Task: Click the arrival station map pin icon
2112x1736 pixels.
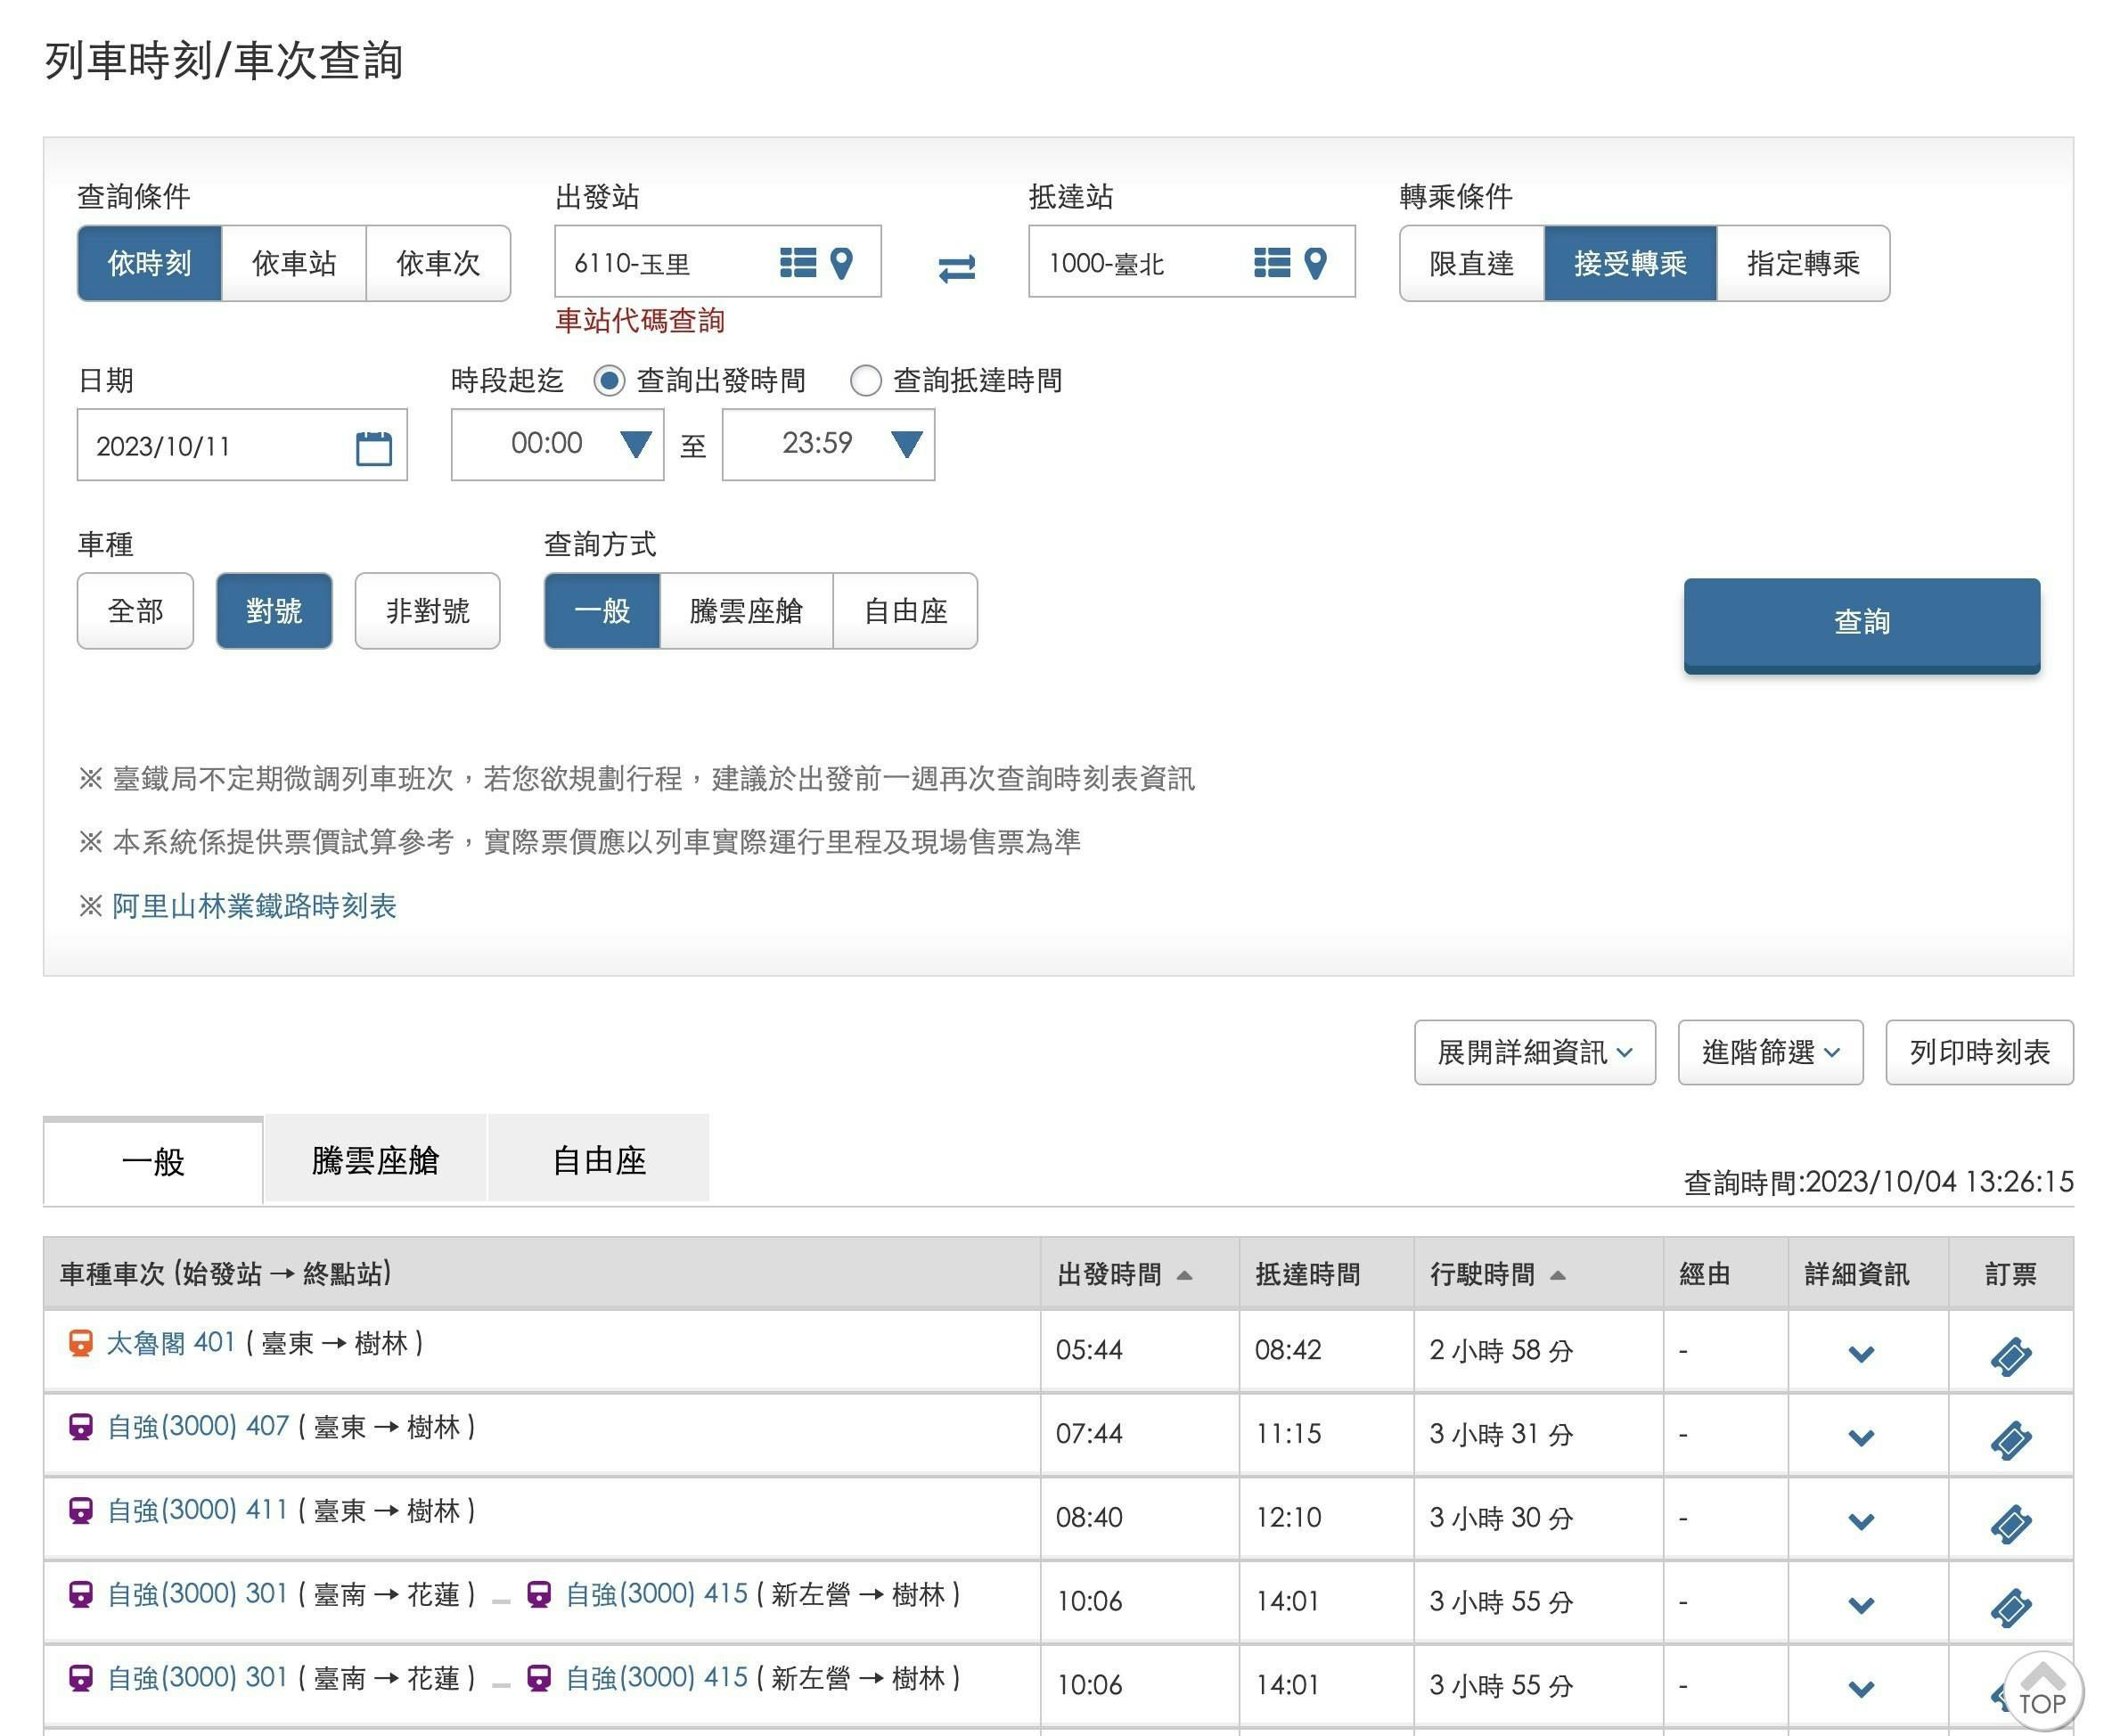Action: [1316, 263]
